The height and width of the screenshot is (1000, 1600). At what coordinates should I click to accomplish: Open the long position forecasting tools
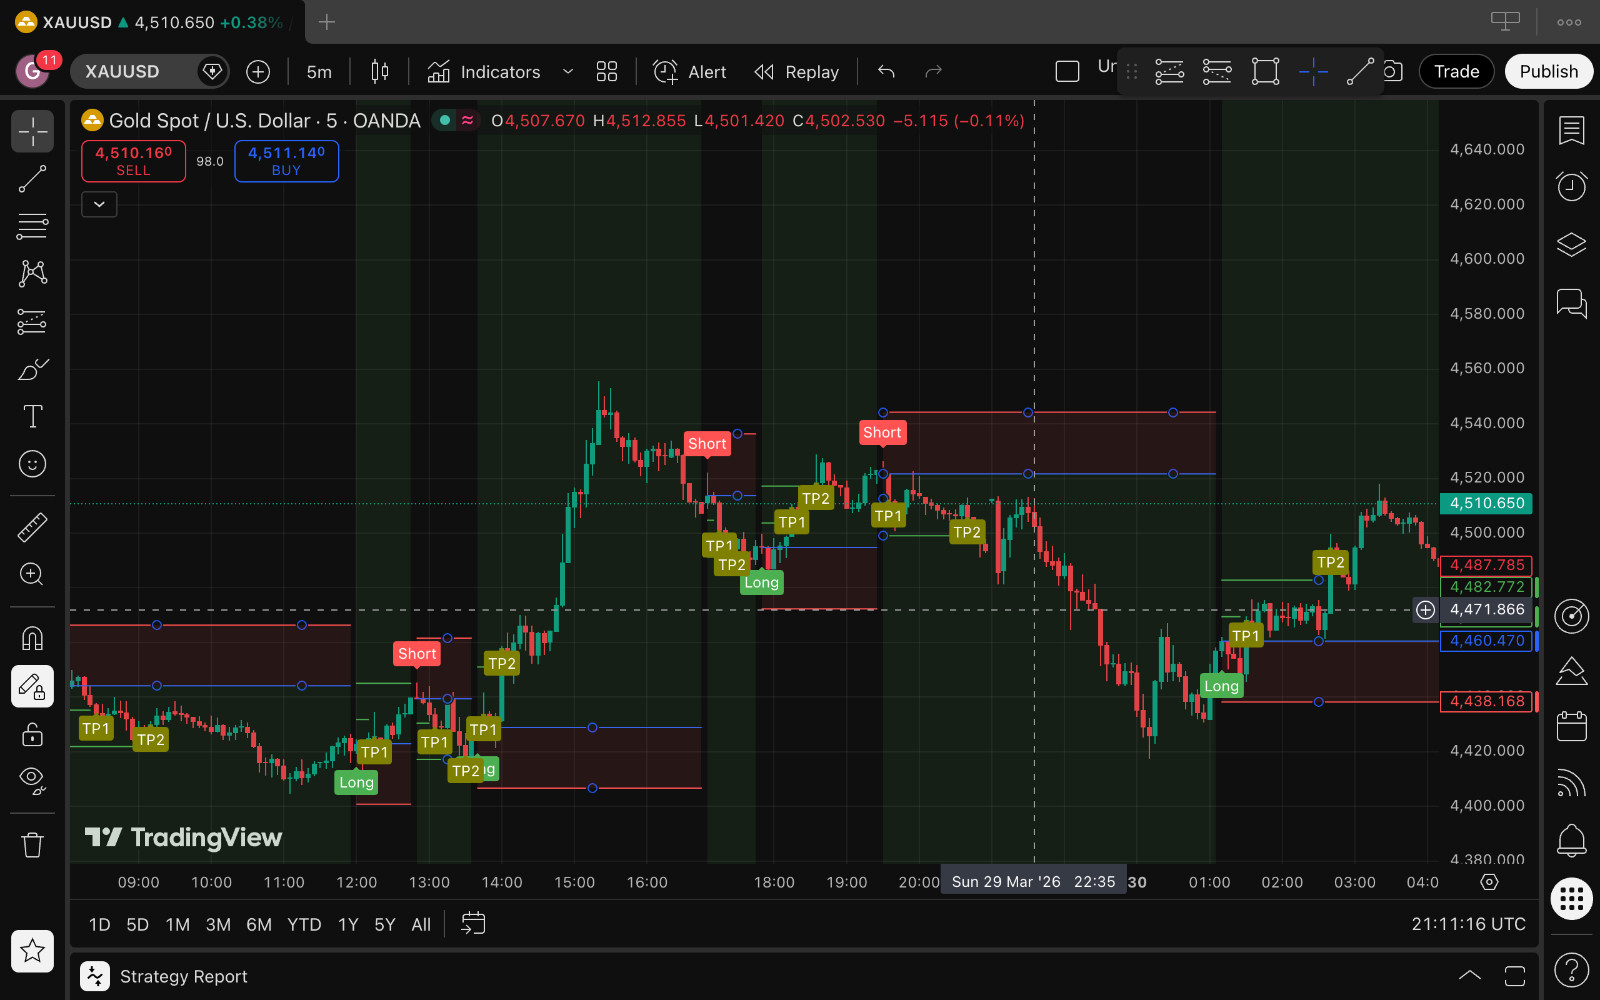click(32, 321)
